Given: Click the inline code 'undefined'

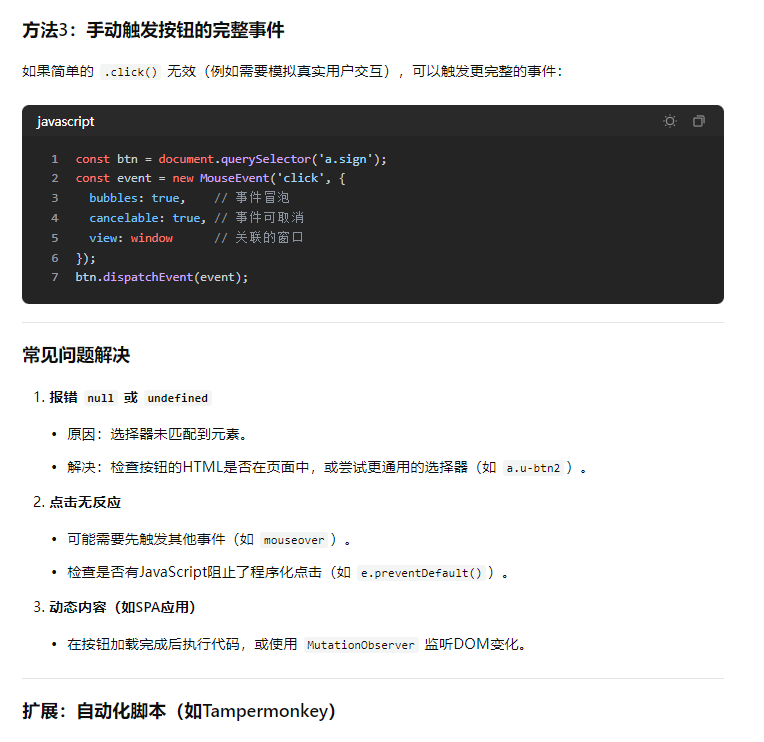Looking at the screenshot, I should [178, 398].
